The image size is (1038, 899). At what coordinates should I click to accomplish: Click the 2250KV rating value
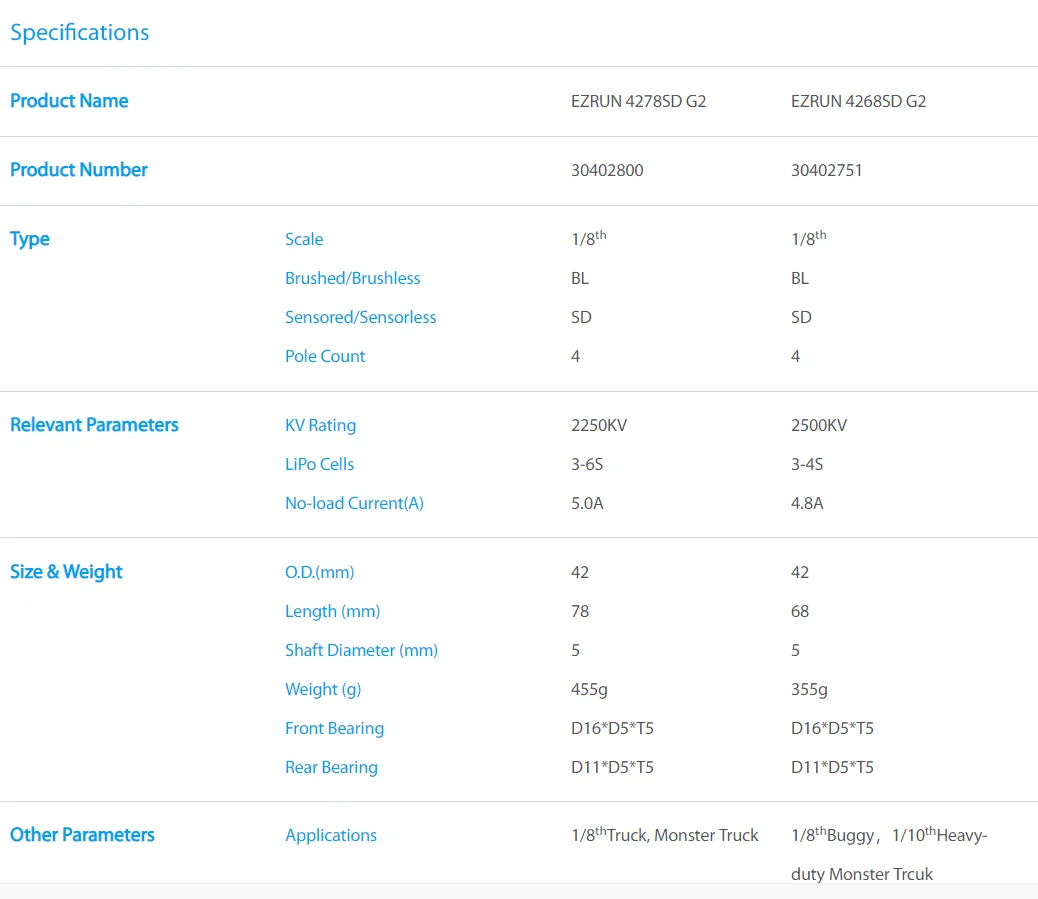(x=599, y=425)
